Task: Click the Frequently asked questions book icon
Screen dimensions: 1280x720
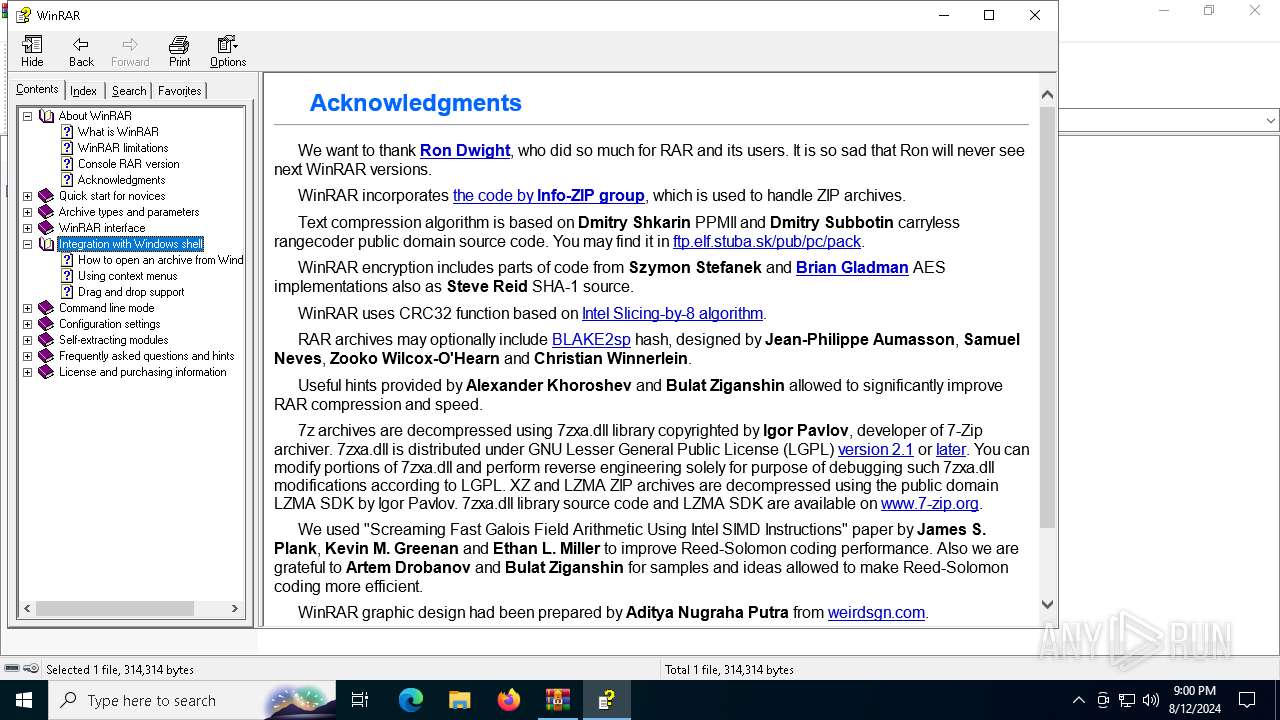Action: point(46,356)
